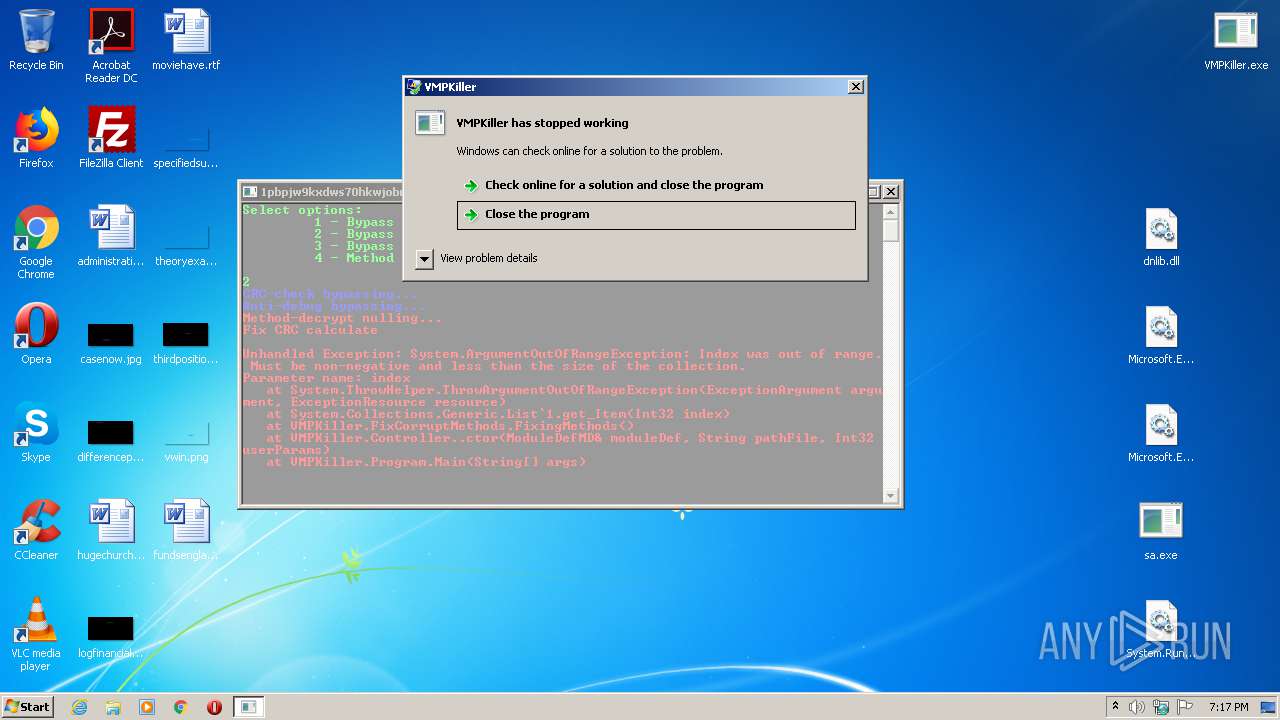Show hidden tray icons arrow

point(1115,707)
